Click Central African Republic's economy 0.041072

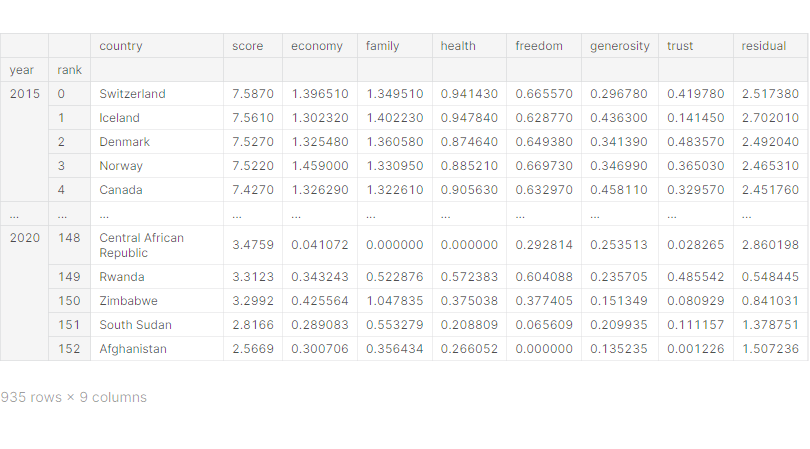(320, 245)
